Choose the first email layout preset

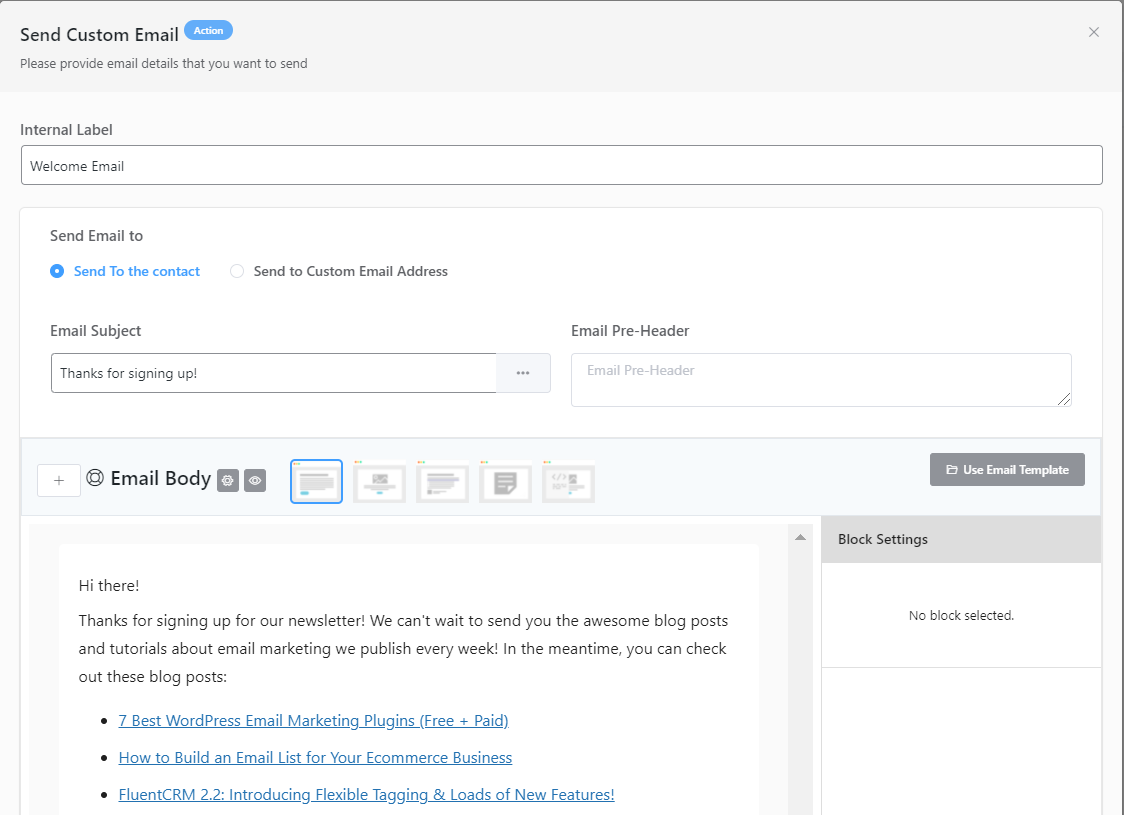316,481
